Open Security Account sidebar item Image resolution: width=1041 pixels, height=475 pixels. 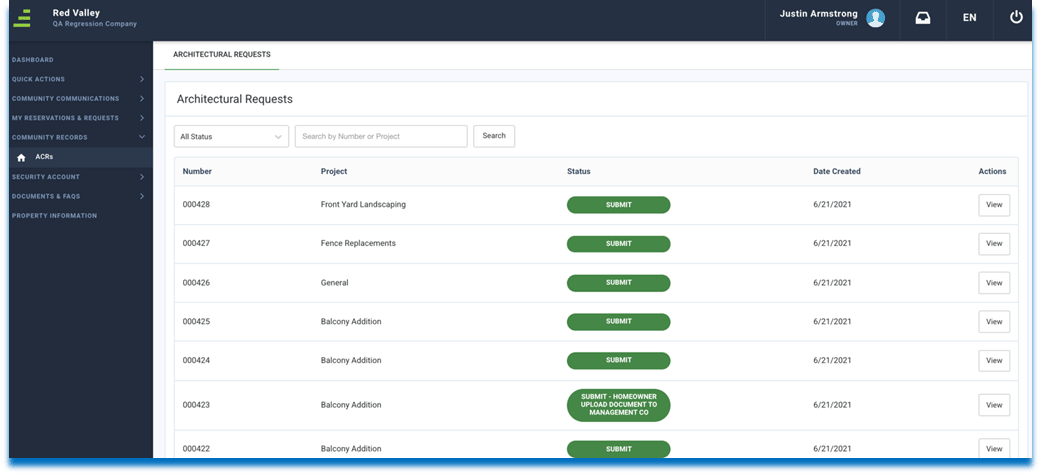[x=46, y=177]
